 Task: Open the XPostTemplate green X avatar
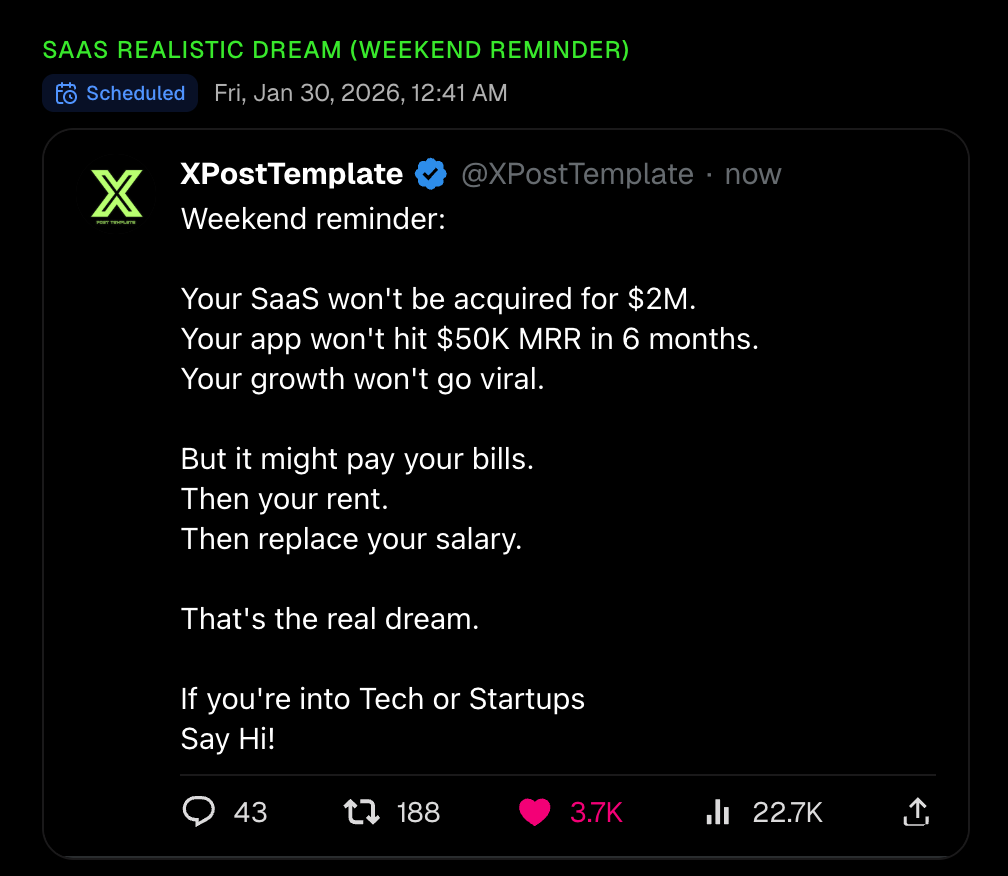(x=116, y=196)
